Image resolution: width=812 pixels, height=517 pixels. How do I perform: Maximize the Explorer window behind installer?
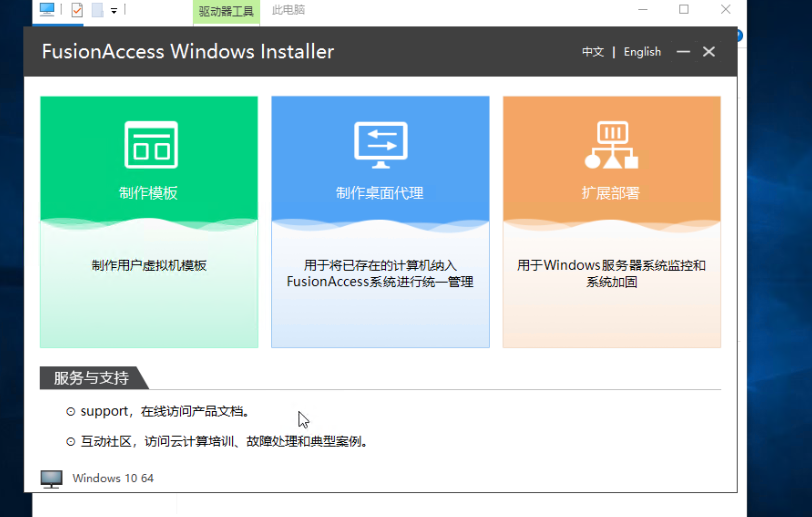coord(684,9)
